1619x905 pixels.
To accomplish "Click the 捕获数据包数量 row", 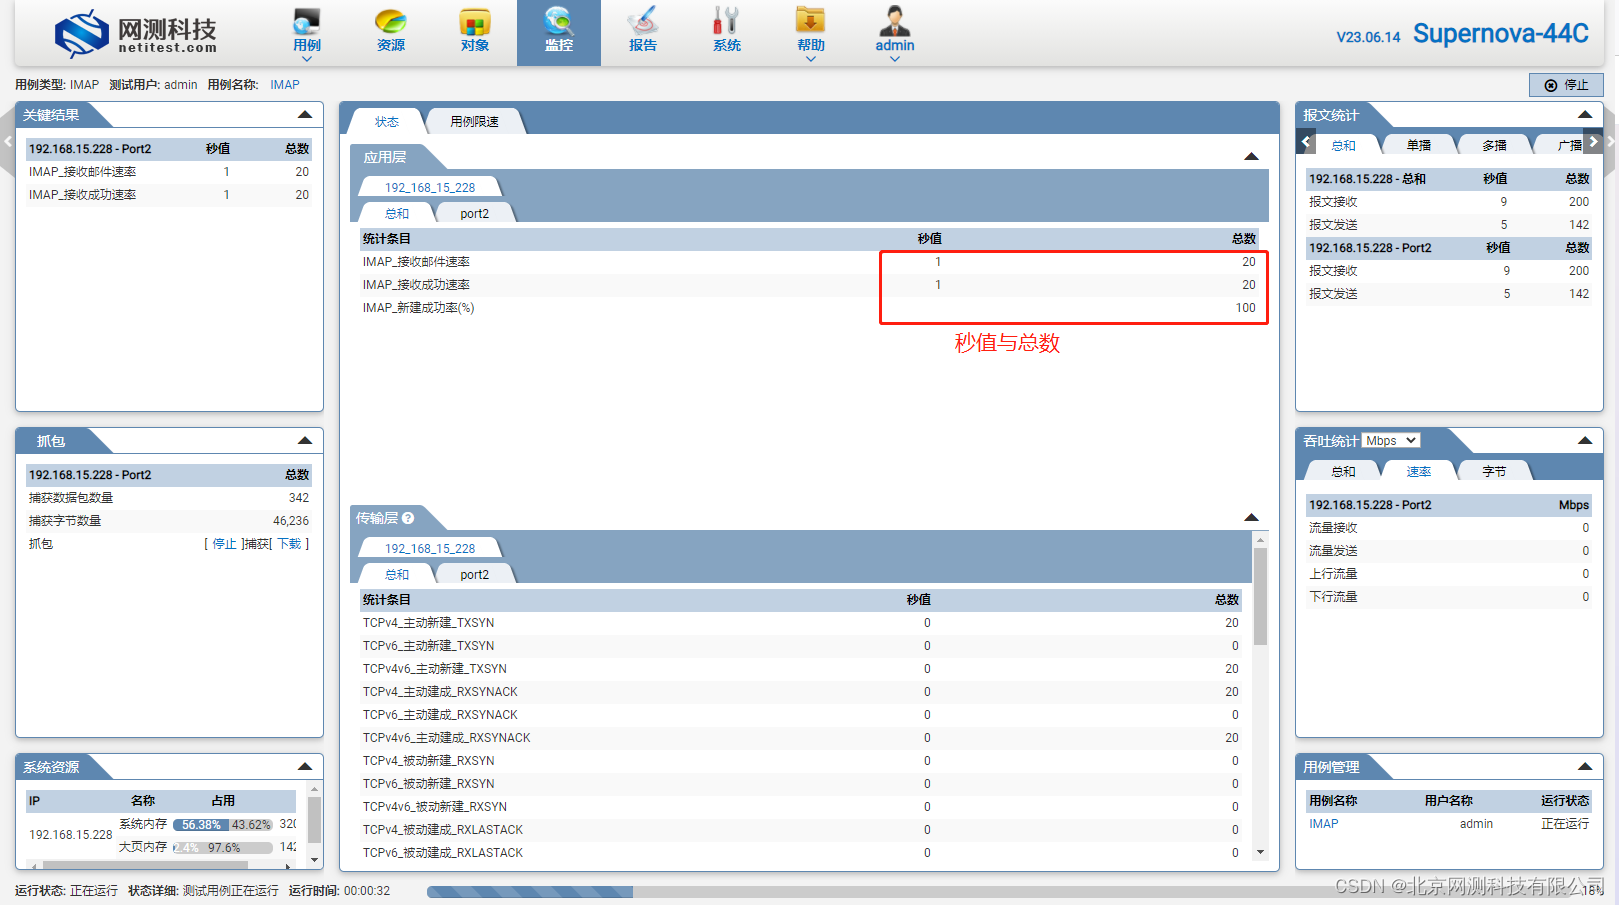I will 169,498.
